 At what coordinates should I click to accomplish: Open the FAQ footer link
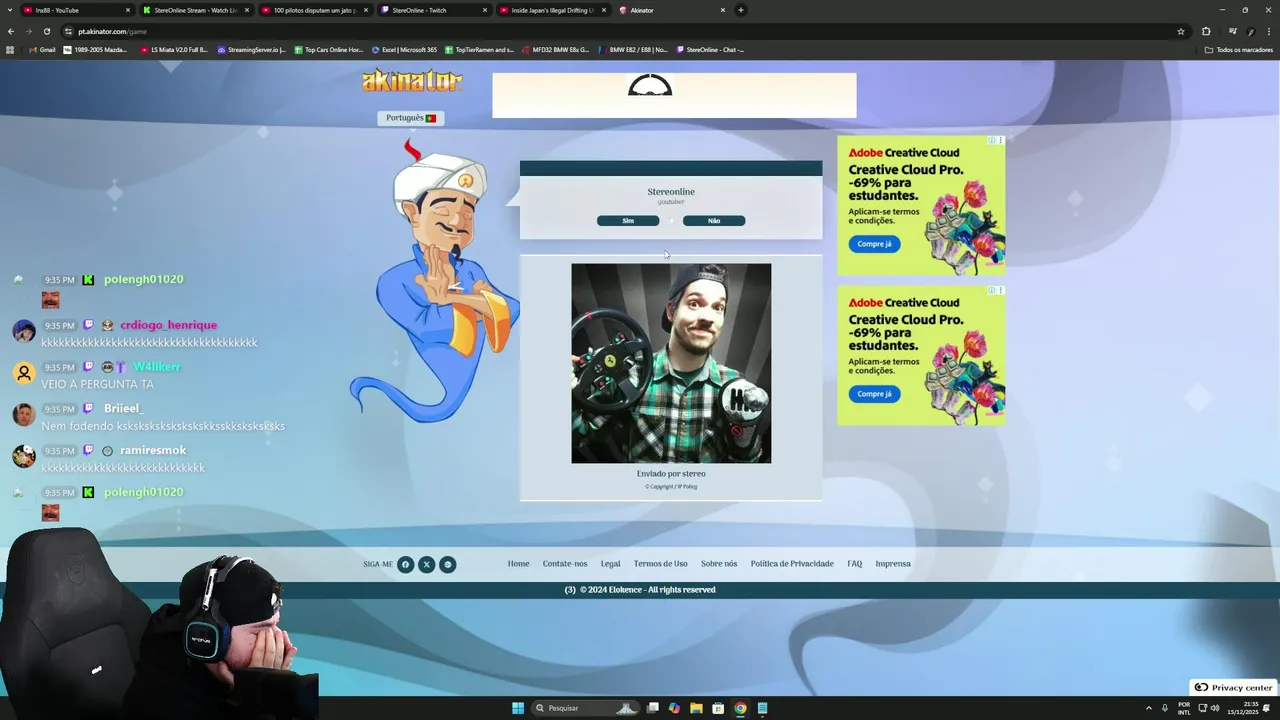pyautogui.click(x=854, y=564)
